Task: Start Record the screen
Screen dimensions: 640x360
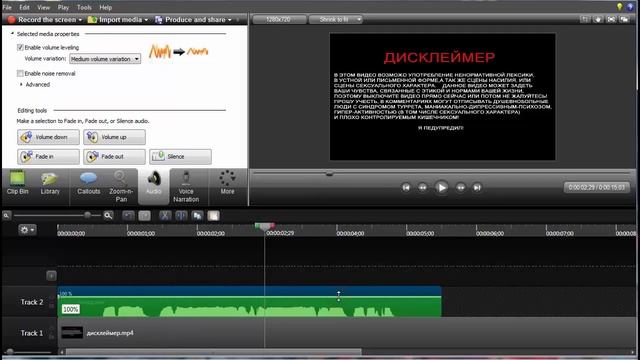Action: point(42,20)
